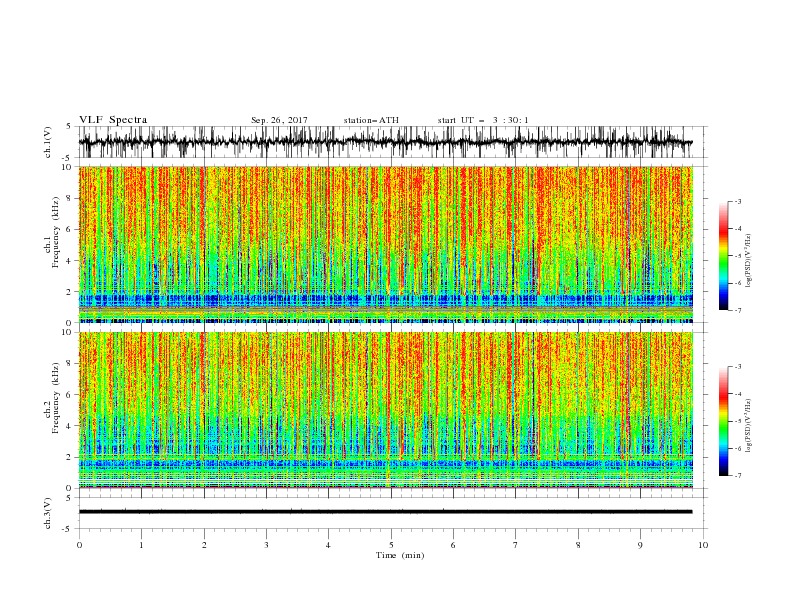Click time-axis tick label "8"
Viewport: 792px width, 612px height.
coord(578,545)
